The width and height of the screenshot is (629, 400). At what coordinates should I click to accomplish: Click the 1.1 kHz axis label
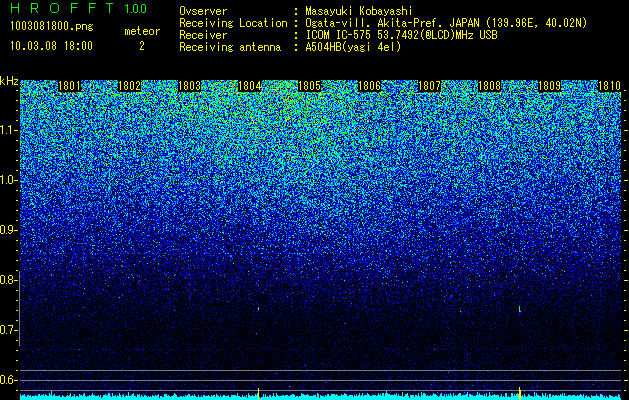[x=9, y=131]
